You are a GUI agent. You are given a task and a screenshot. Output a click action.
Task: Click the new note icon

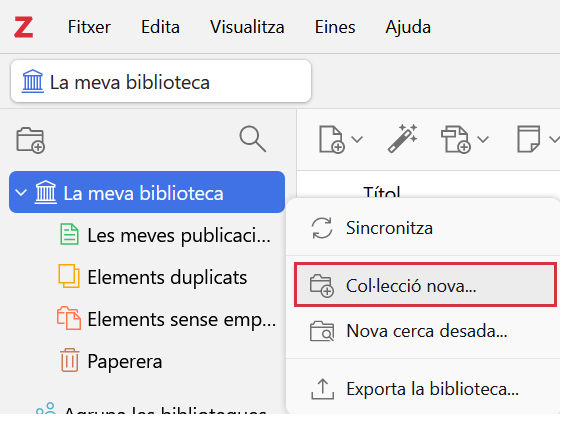[528, 139]
